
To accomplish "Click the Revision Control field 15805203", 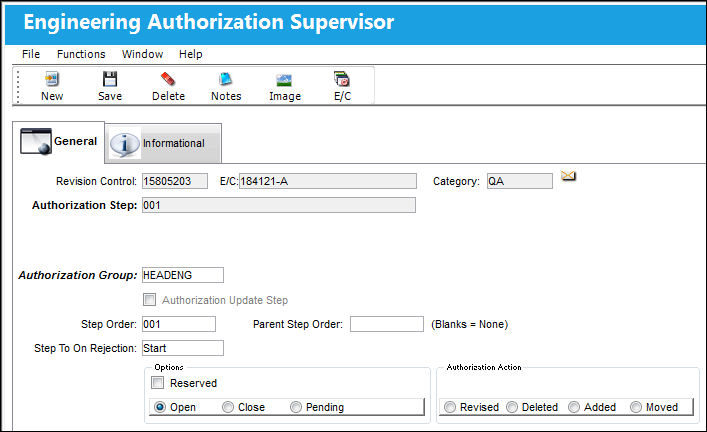I will click(x=175, y=181).
